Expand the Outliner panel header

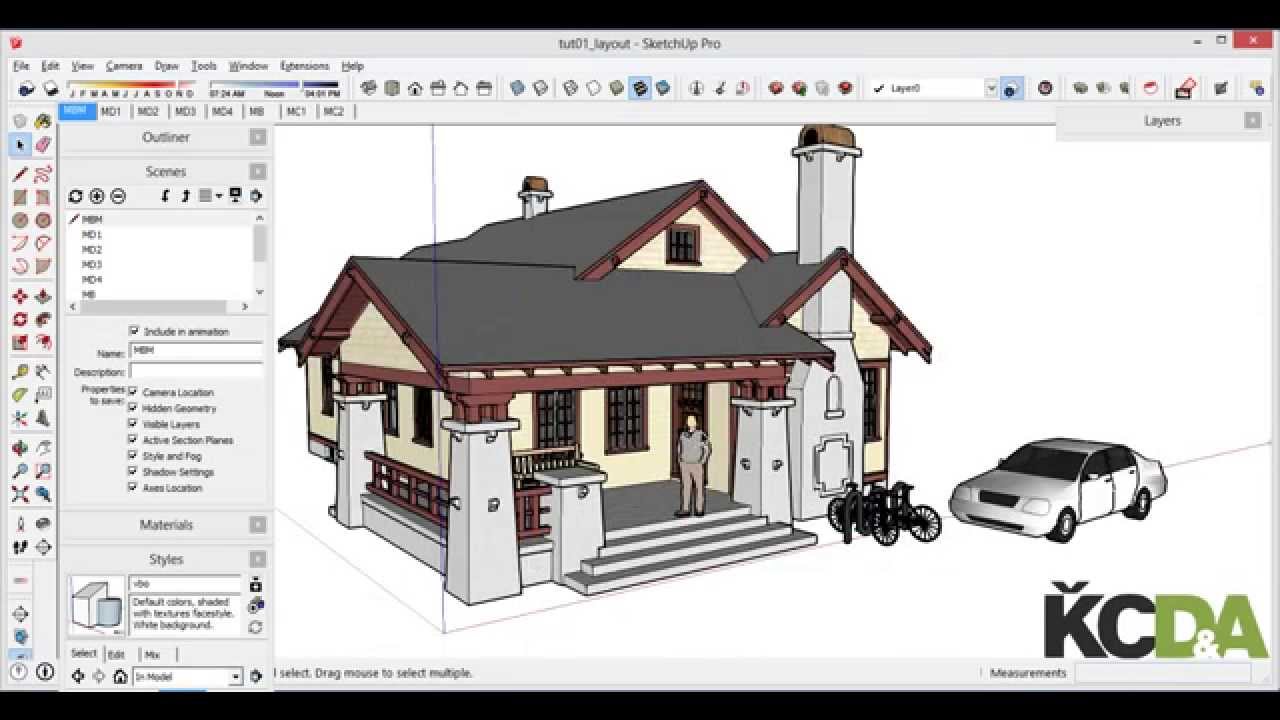(165, 137)
